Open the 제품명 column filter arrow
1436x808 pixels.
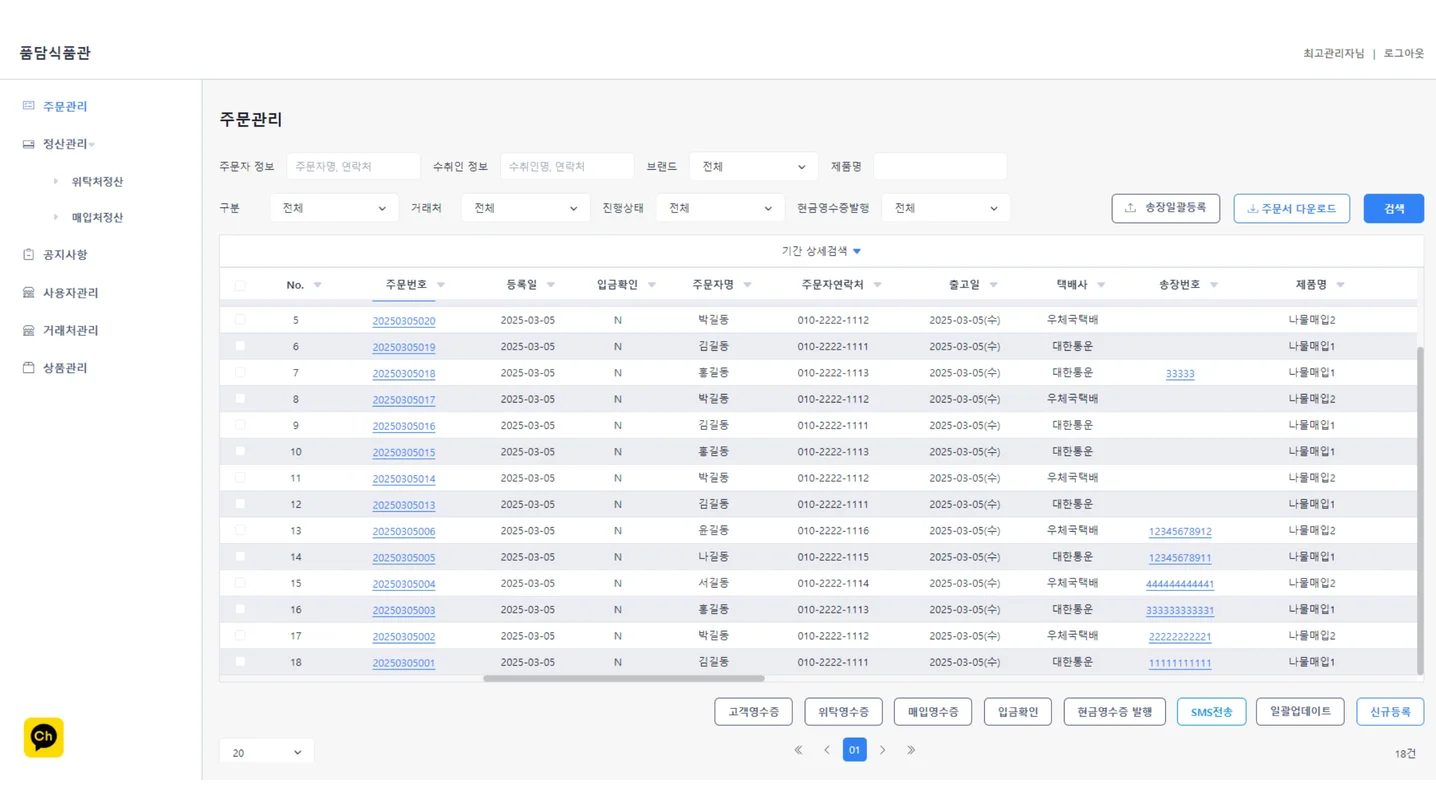pos(1341,285)
